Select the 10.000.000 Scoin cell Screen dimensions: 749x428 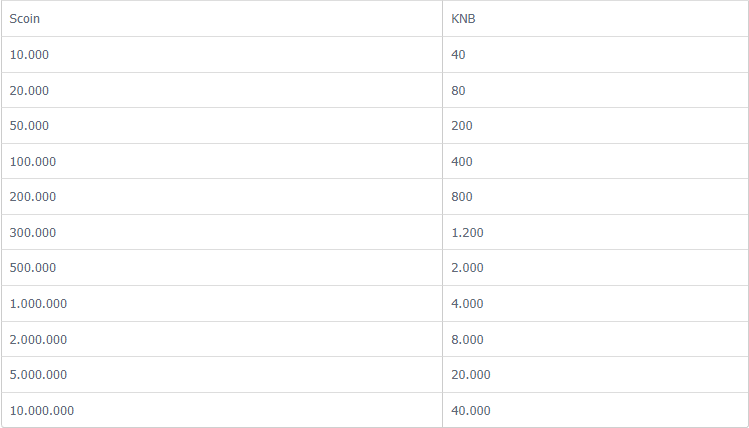tap(222, 410)
